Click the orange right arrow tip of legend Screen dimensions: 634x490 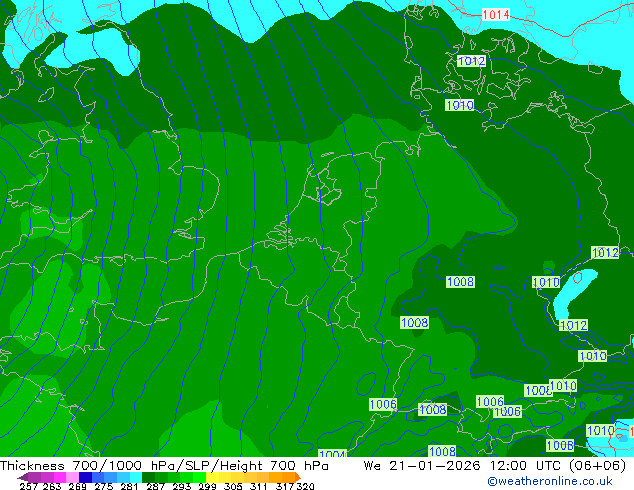(x=298, y=477)
